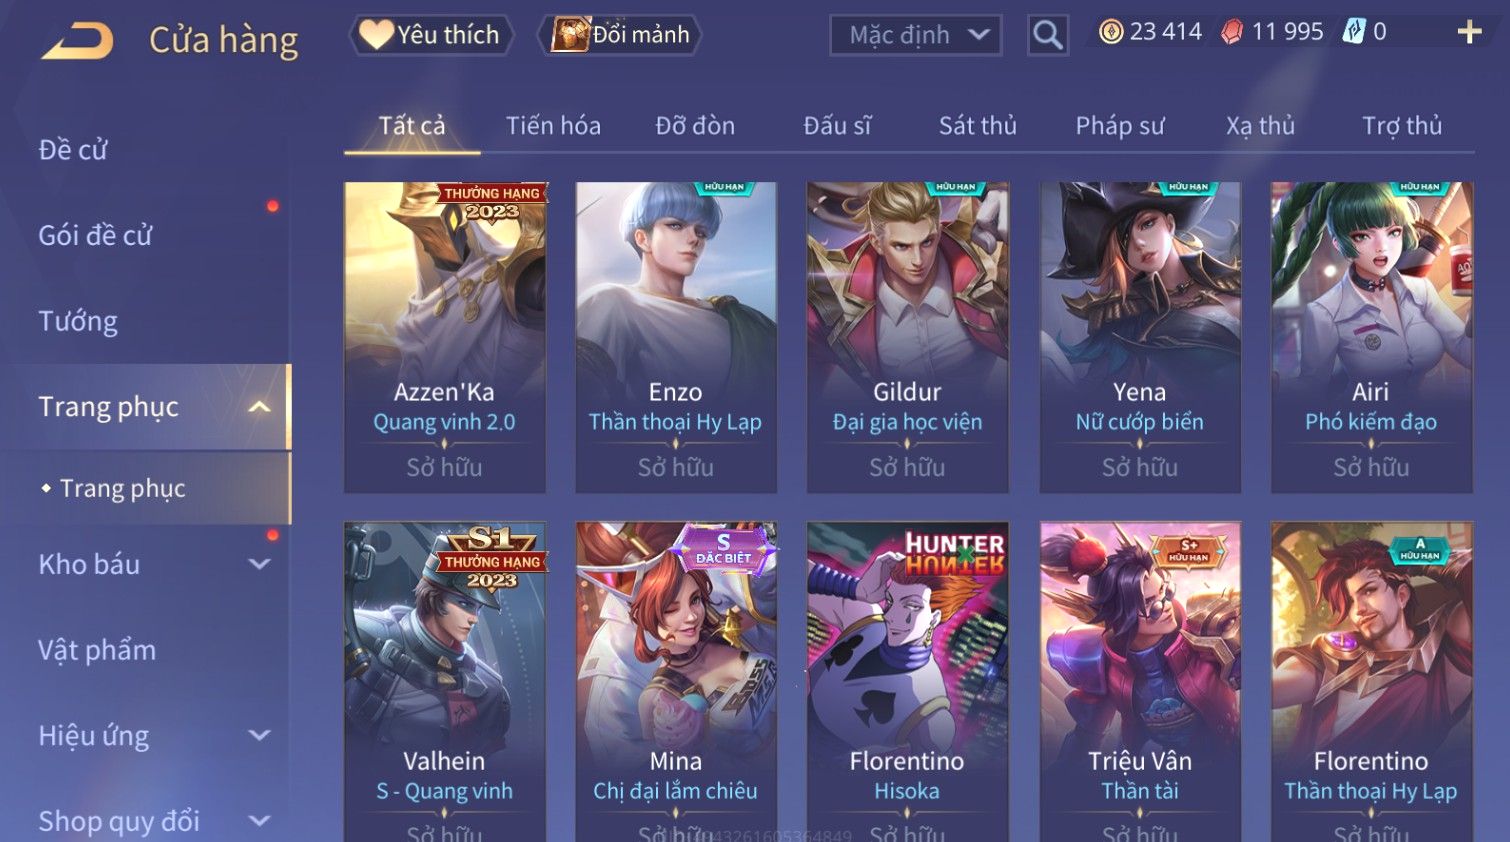Open Đổi mảnh fragment exchange
This screenshot has width=1510, height=842.
pyautogui.click(x=620, y=35)
